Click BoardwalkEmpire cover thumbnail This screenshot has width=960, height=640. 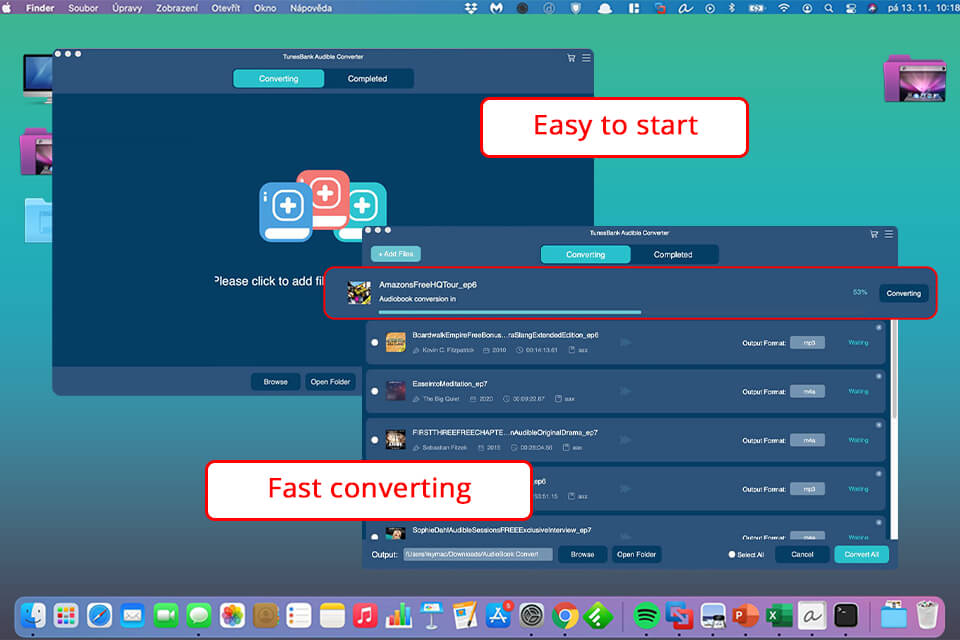(396, 342)
